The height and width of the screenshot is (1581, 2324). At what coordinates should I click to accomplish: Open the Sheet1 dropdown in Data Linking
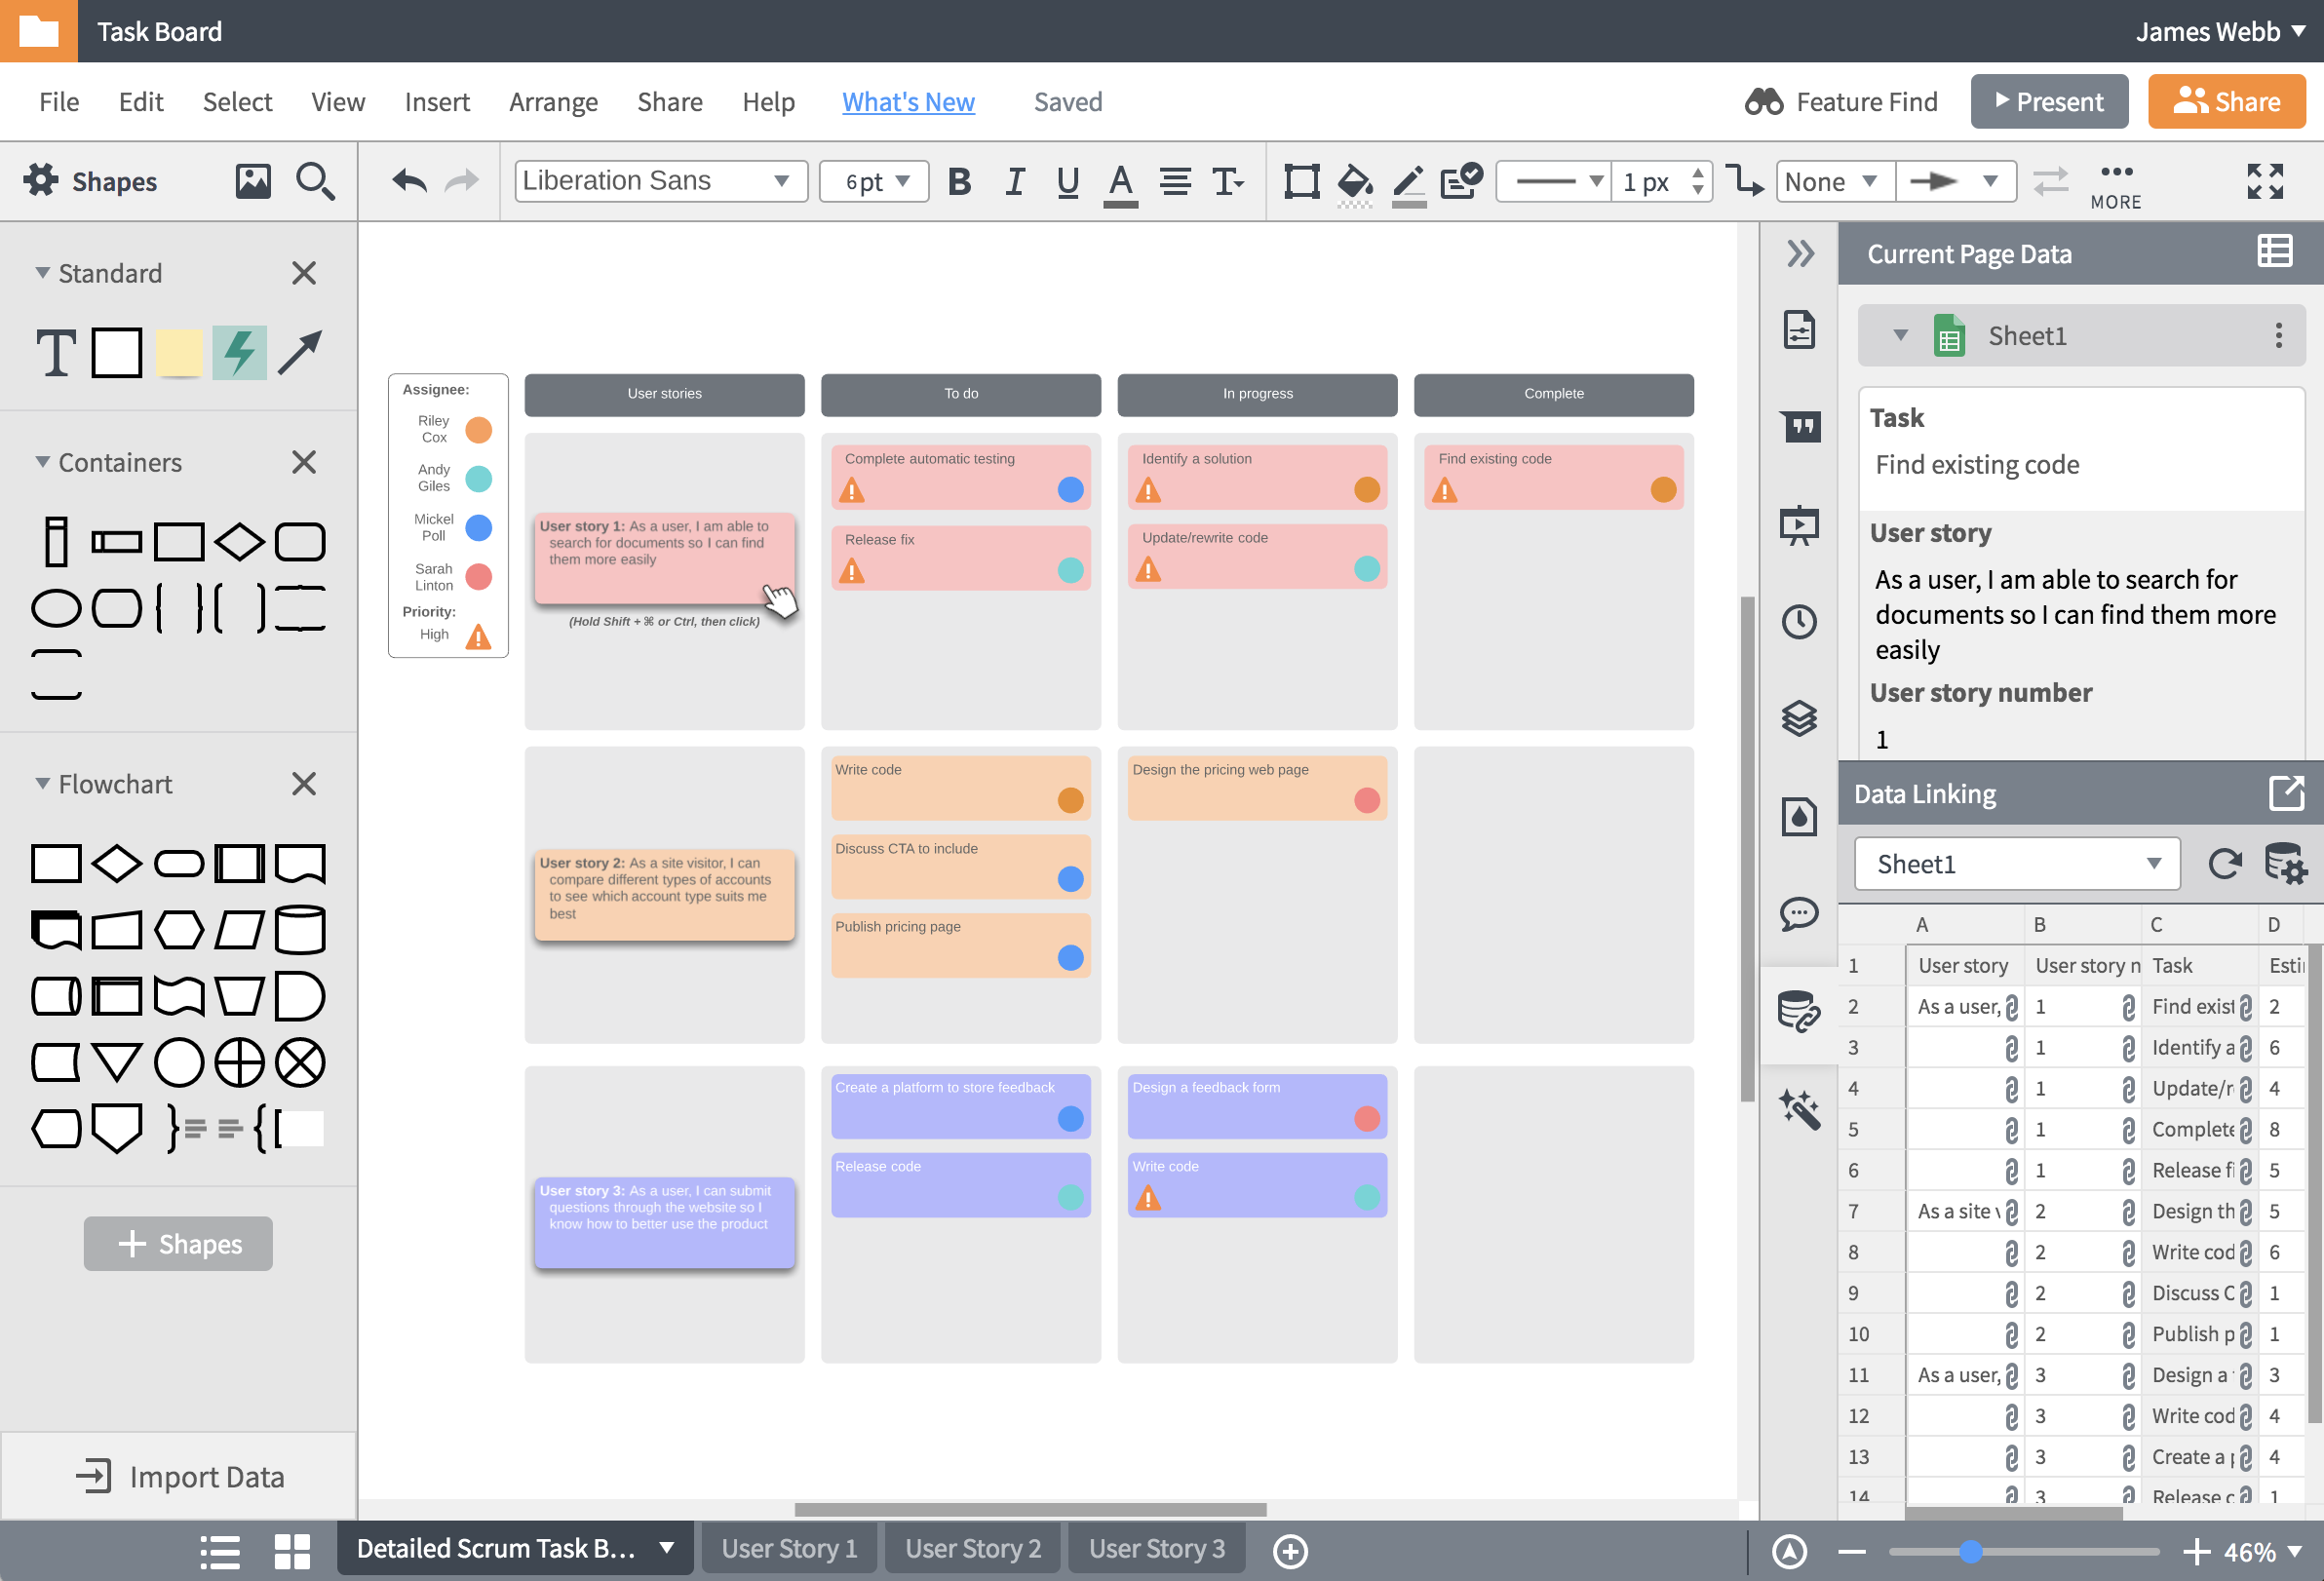click(2016, 863)
